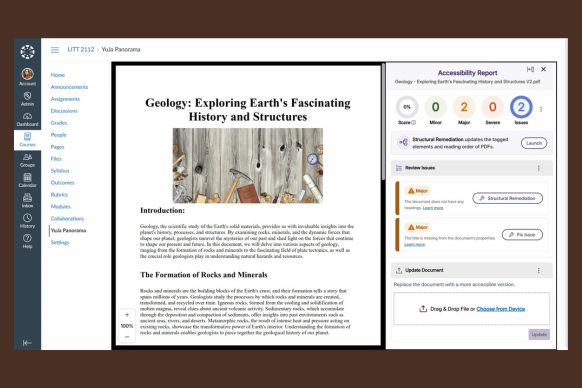Open Files in the course menu

click(56, 159)
